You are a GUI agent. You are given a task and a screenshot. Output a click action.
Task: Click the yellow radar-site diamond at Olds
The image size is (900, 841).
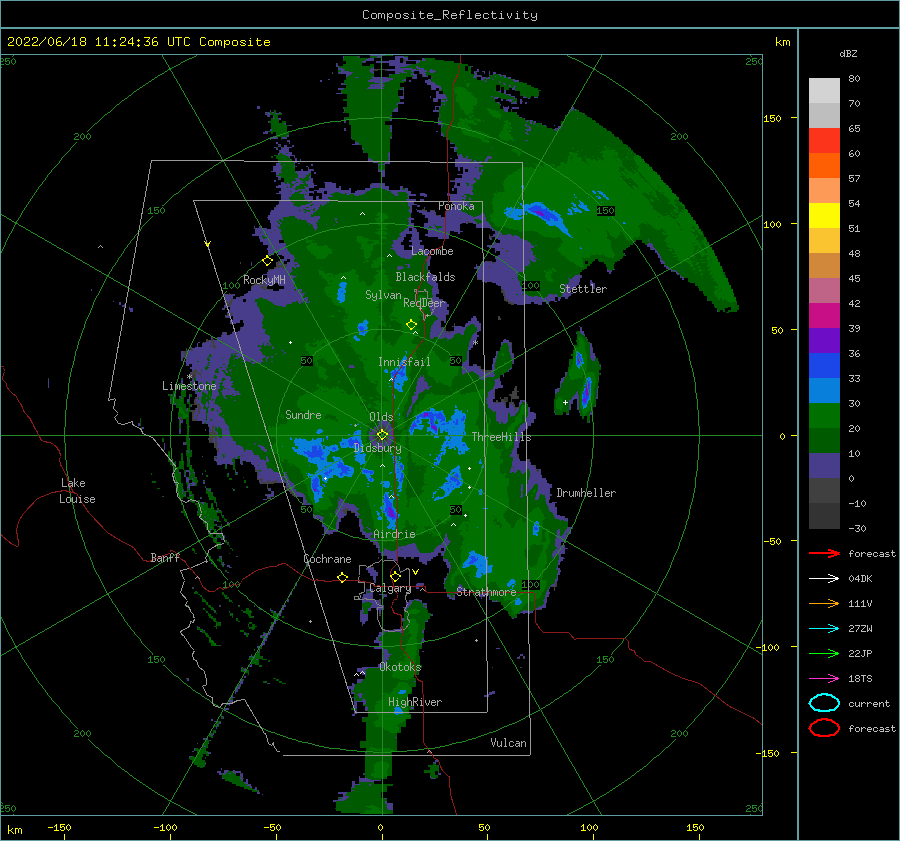(x=382, y=435)
